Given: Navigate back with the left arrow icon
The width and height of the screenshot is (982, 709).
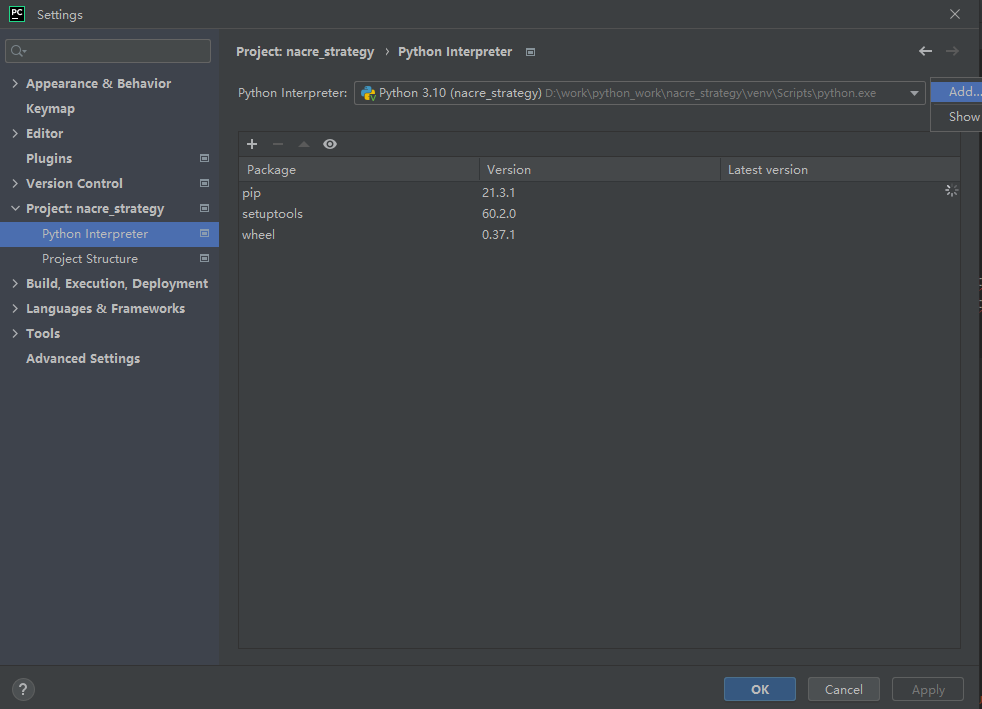Looking at the screenshot, I should click(x=925, y=51).
